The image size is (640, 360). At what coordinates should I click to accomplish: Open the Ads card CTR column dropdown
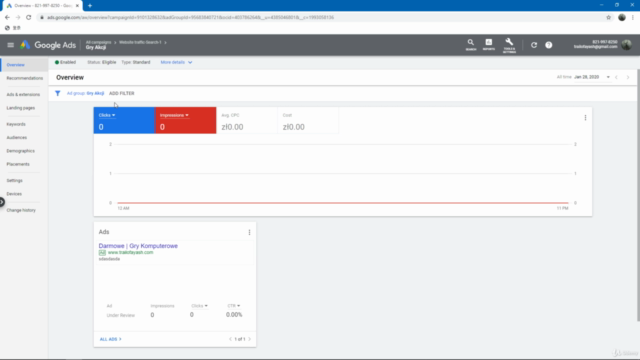tap(234, 306)
